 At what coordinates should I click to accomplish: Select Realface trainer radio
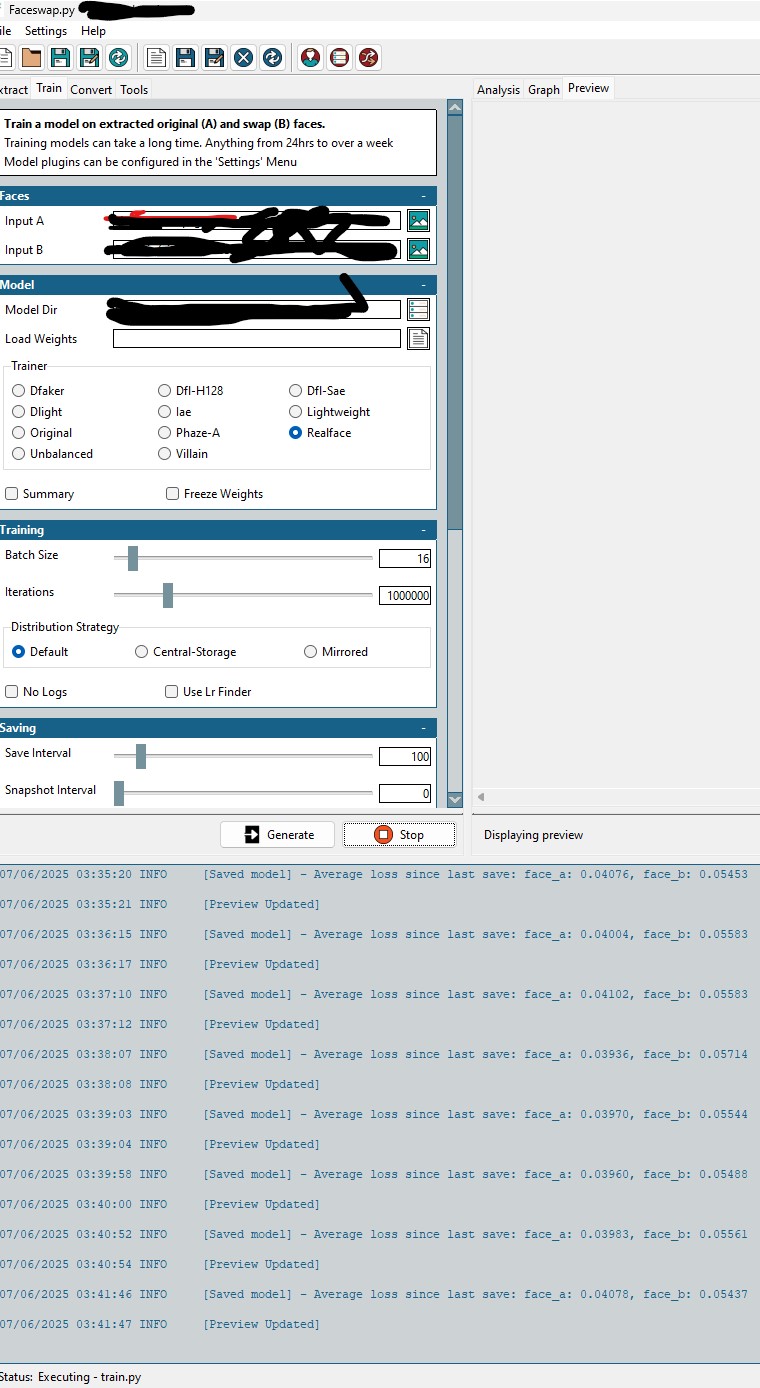pyautogui.click(x=320, y=433)
